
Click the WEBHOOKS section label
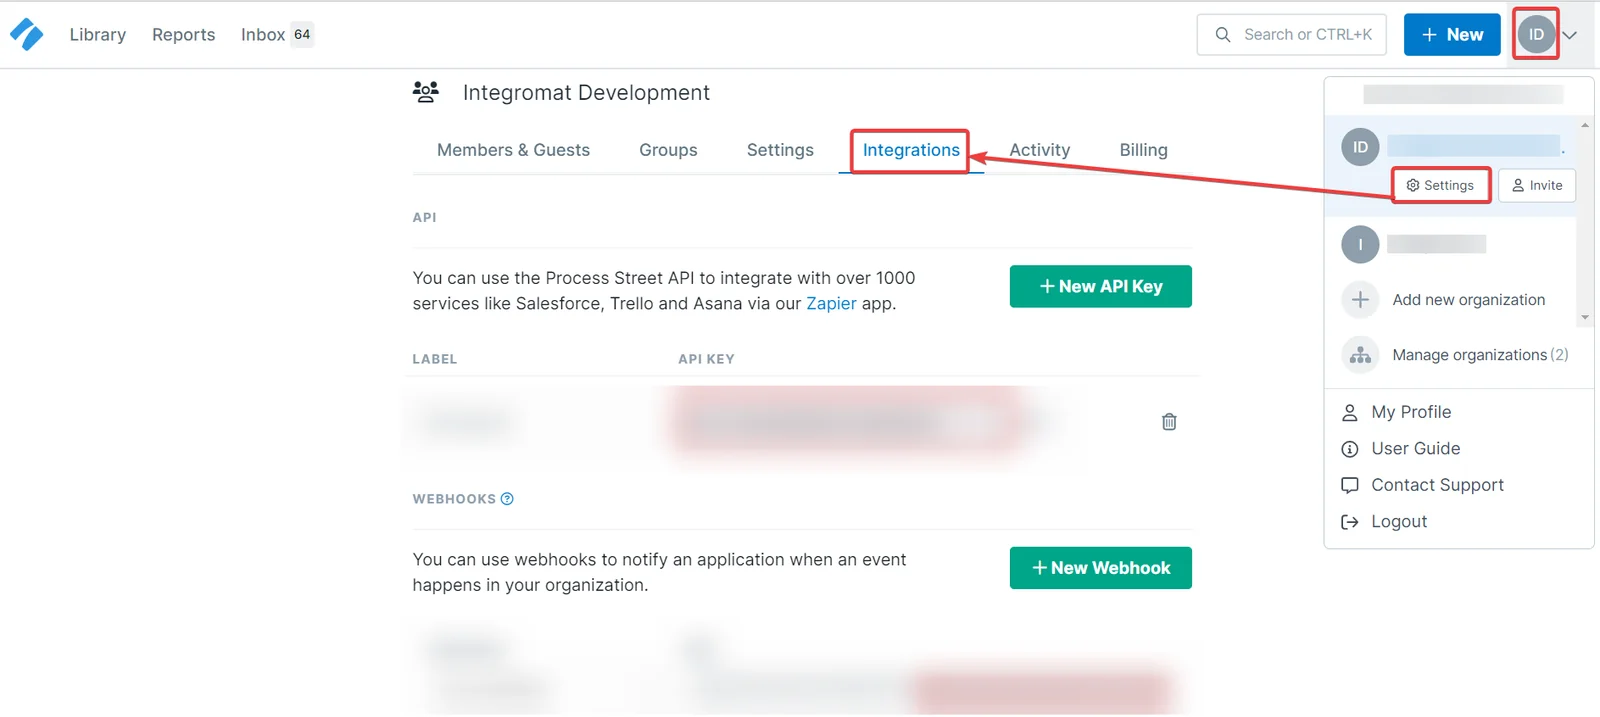[454, 499]
